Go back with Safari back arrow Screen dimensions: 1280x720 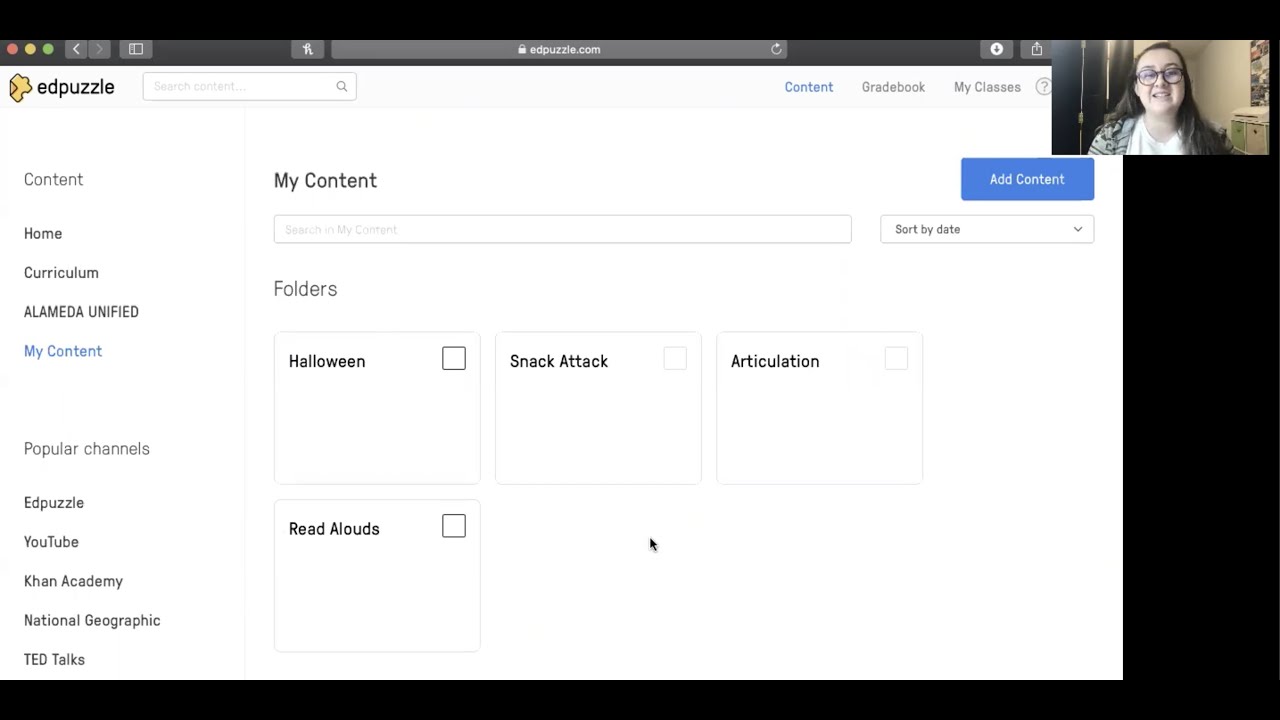[76, 49]
